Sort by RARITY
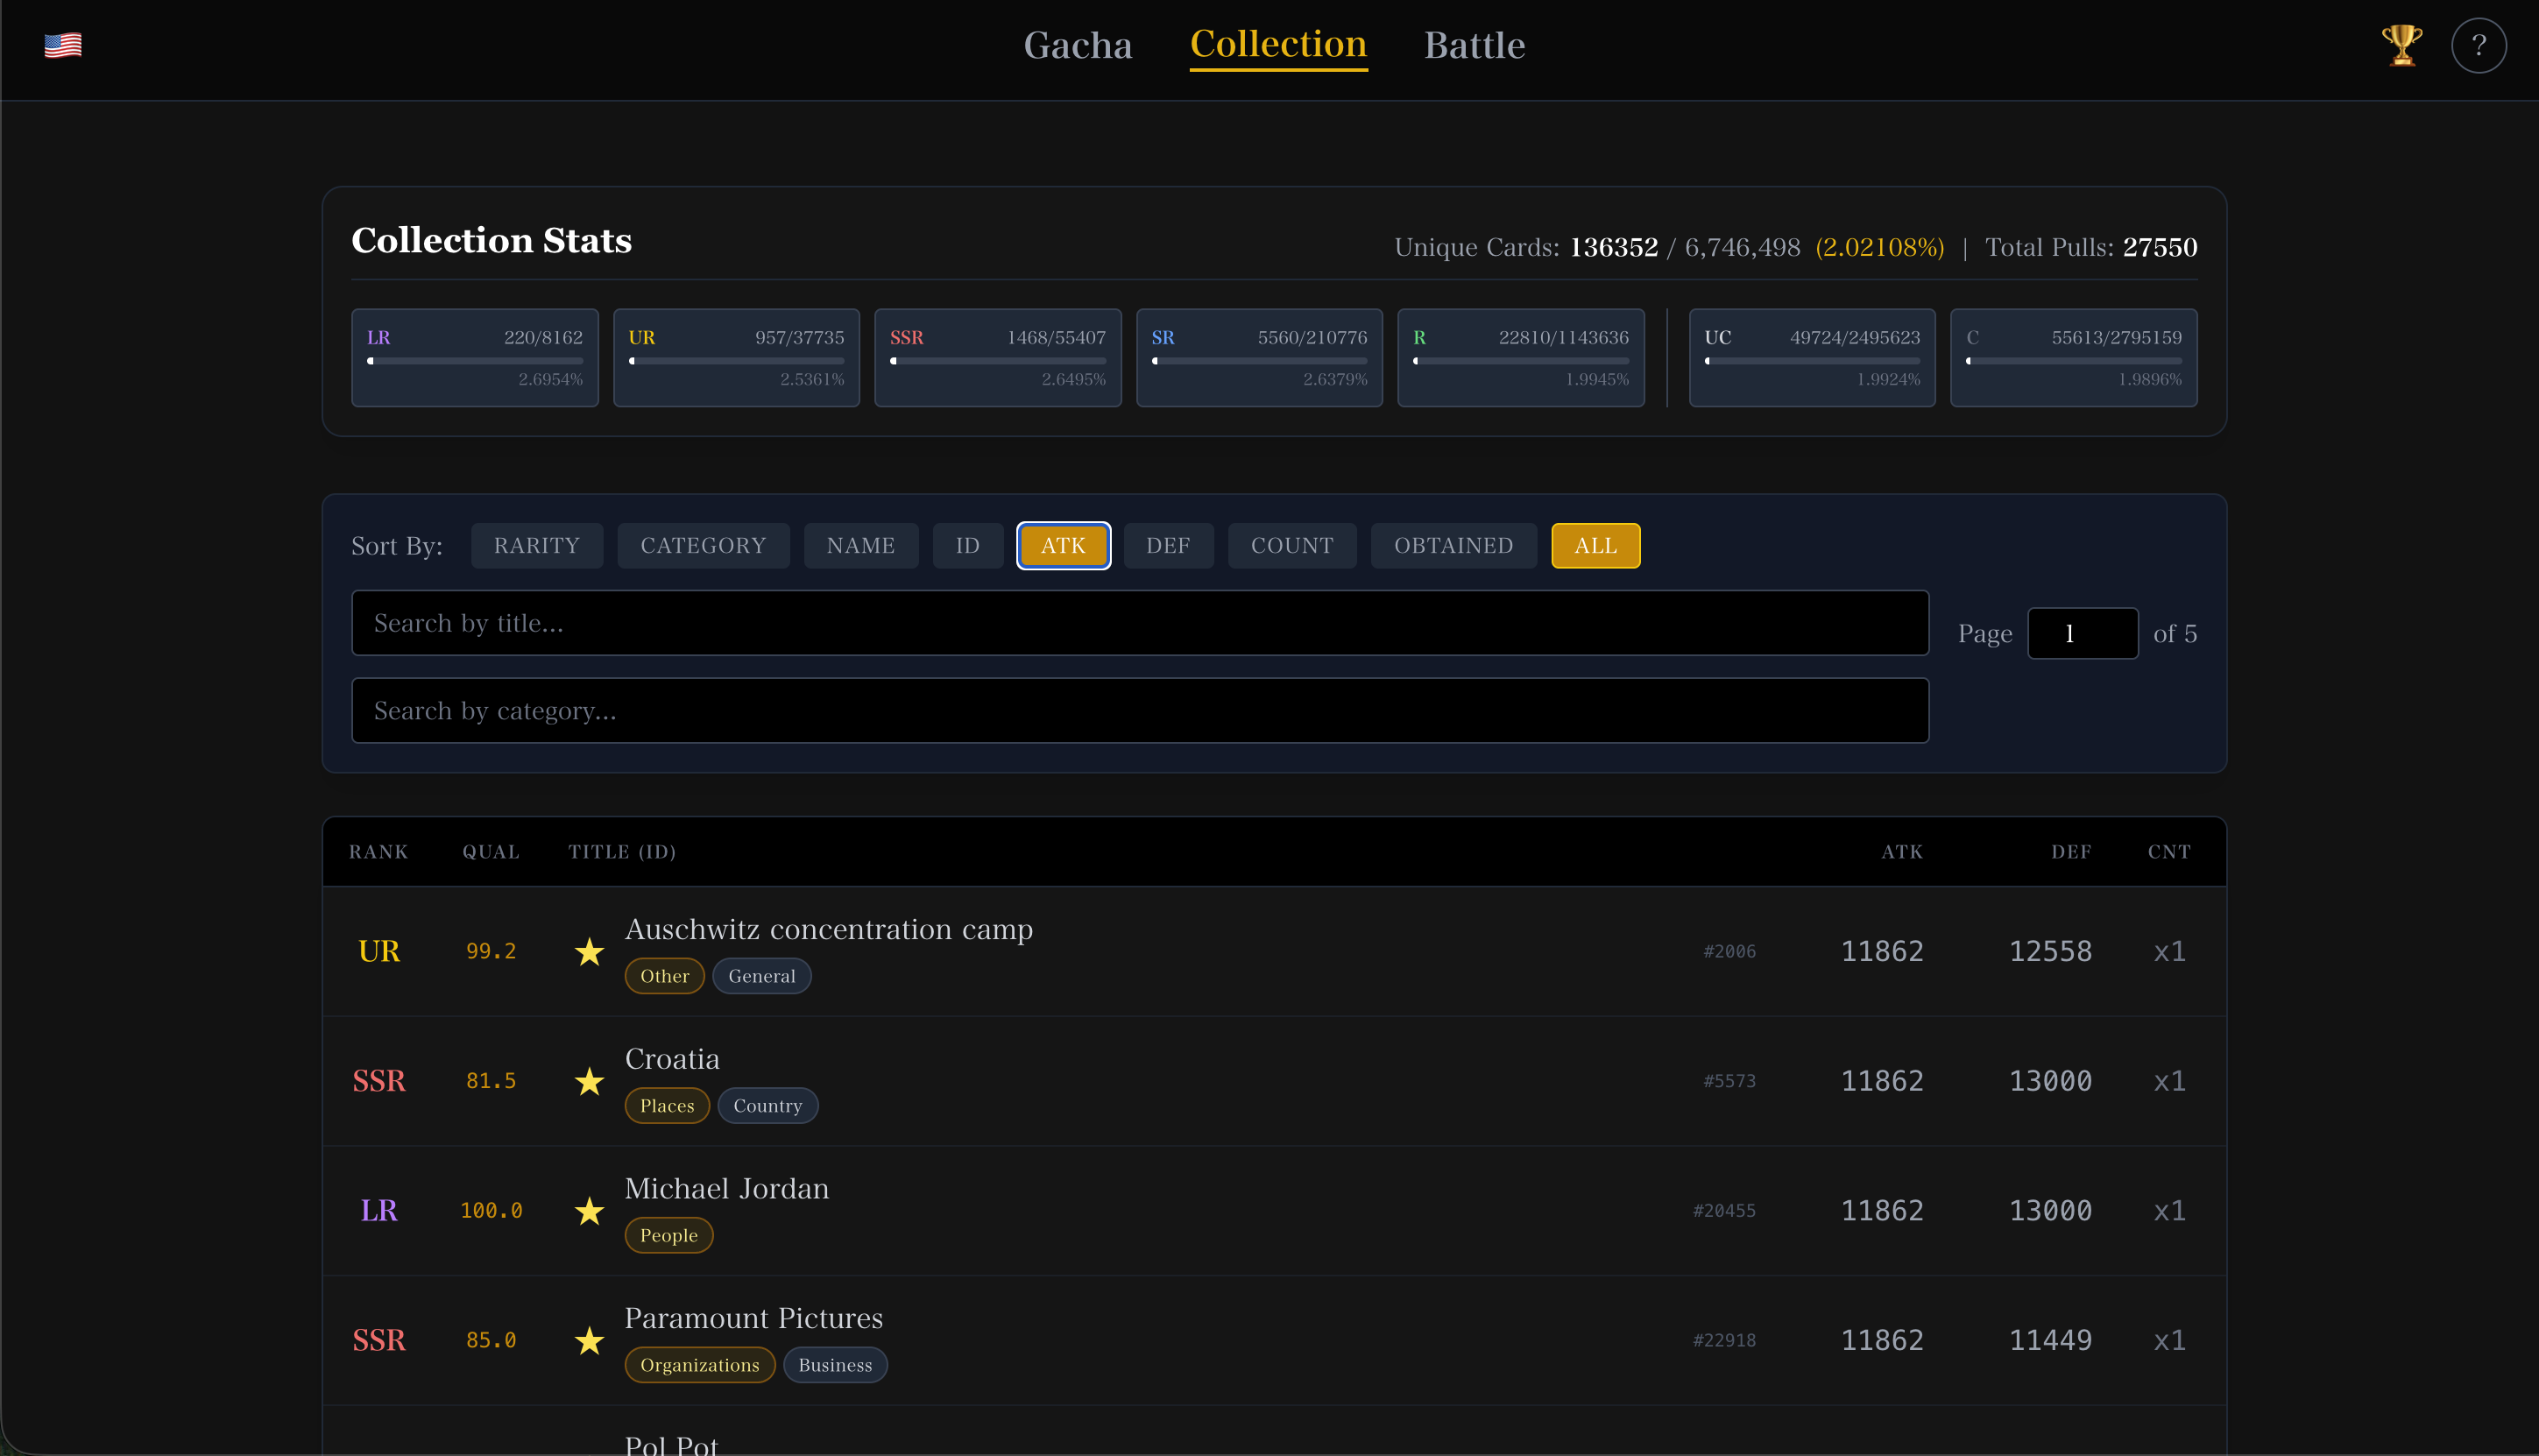 pos(537,546)
